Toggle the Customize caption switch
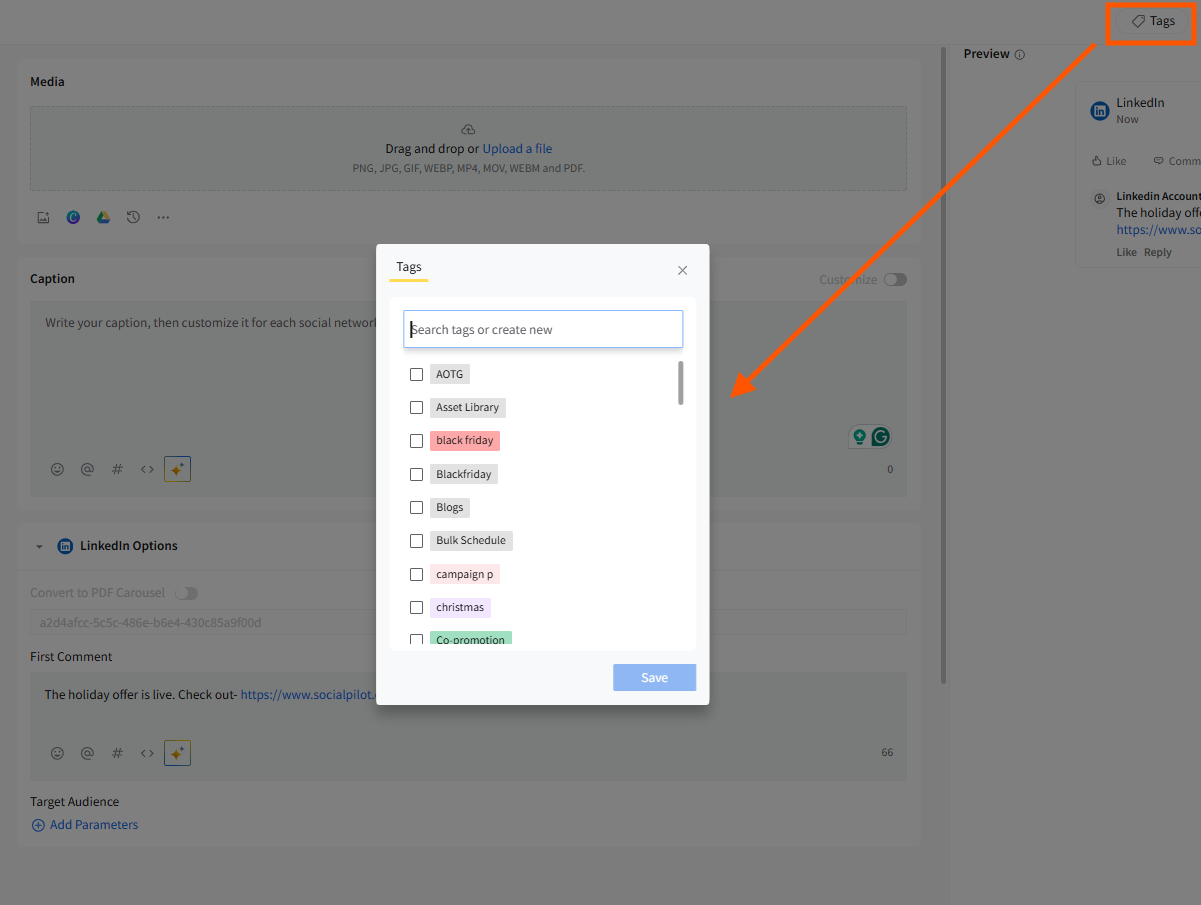 [x=895, y=280]
